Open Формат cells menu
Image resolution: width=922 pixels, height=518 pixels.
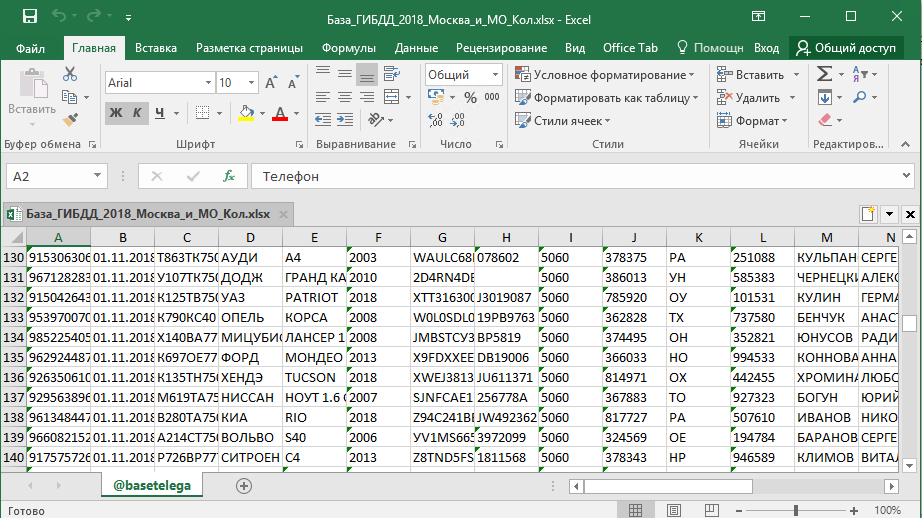(x=753, y=121)
